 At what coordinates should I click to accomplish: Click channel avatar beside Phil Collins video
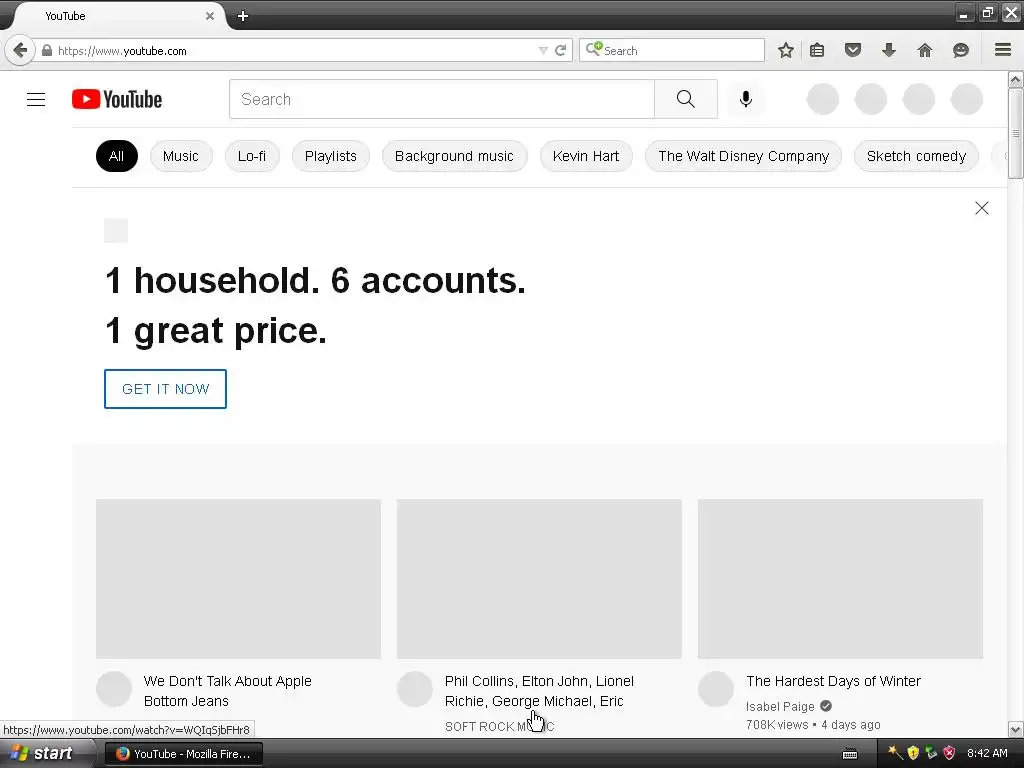(x=415, y=689)
